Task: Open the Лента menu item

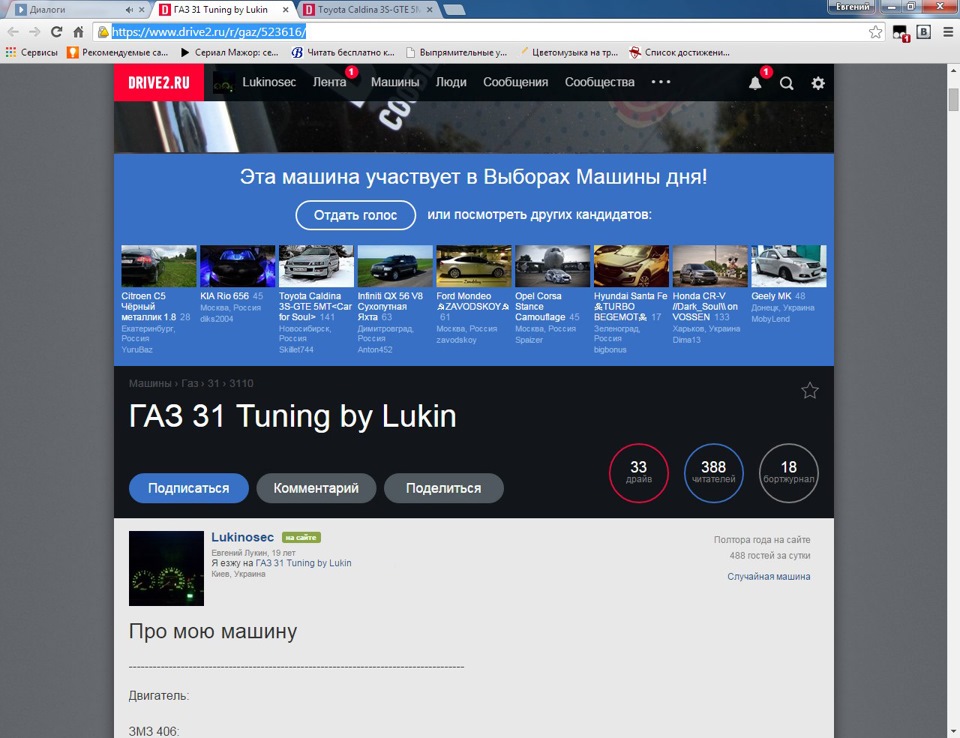Action: pos(329,82)
